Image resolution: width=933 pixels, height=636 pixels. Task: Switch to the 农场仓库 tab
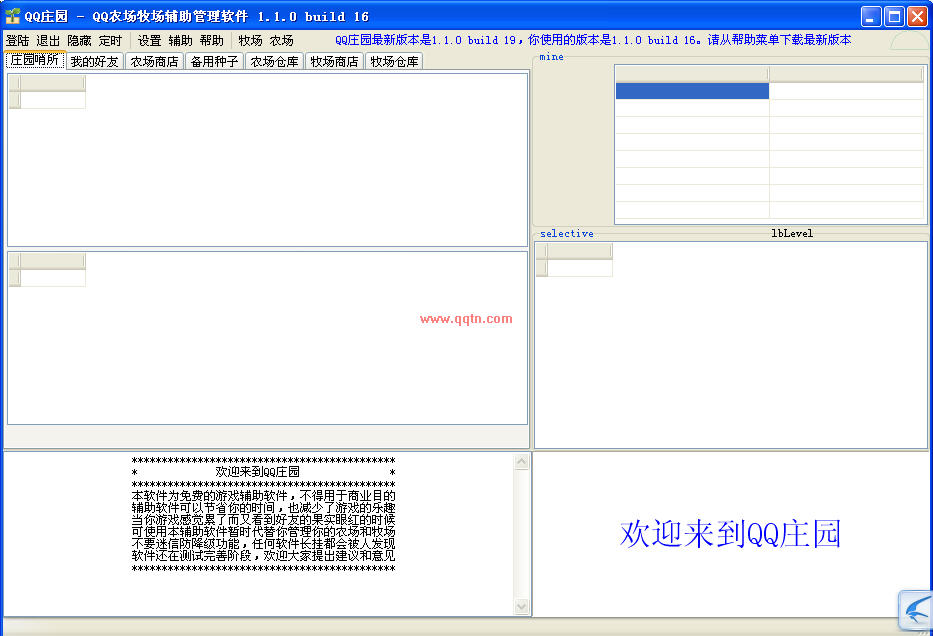(274, 61)
